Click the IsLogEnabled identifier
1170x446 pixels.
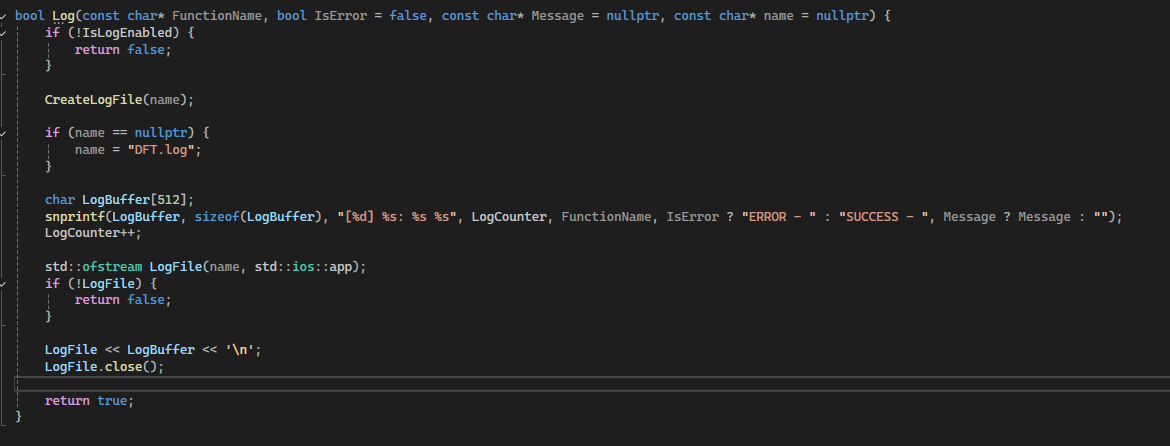coord(122,33)
